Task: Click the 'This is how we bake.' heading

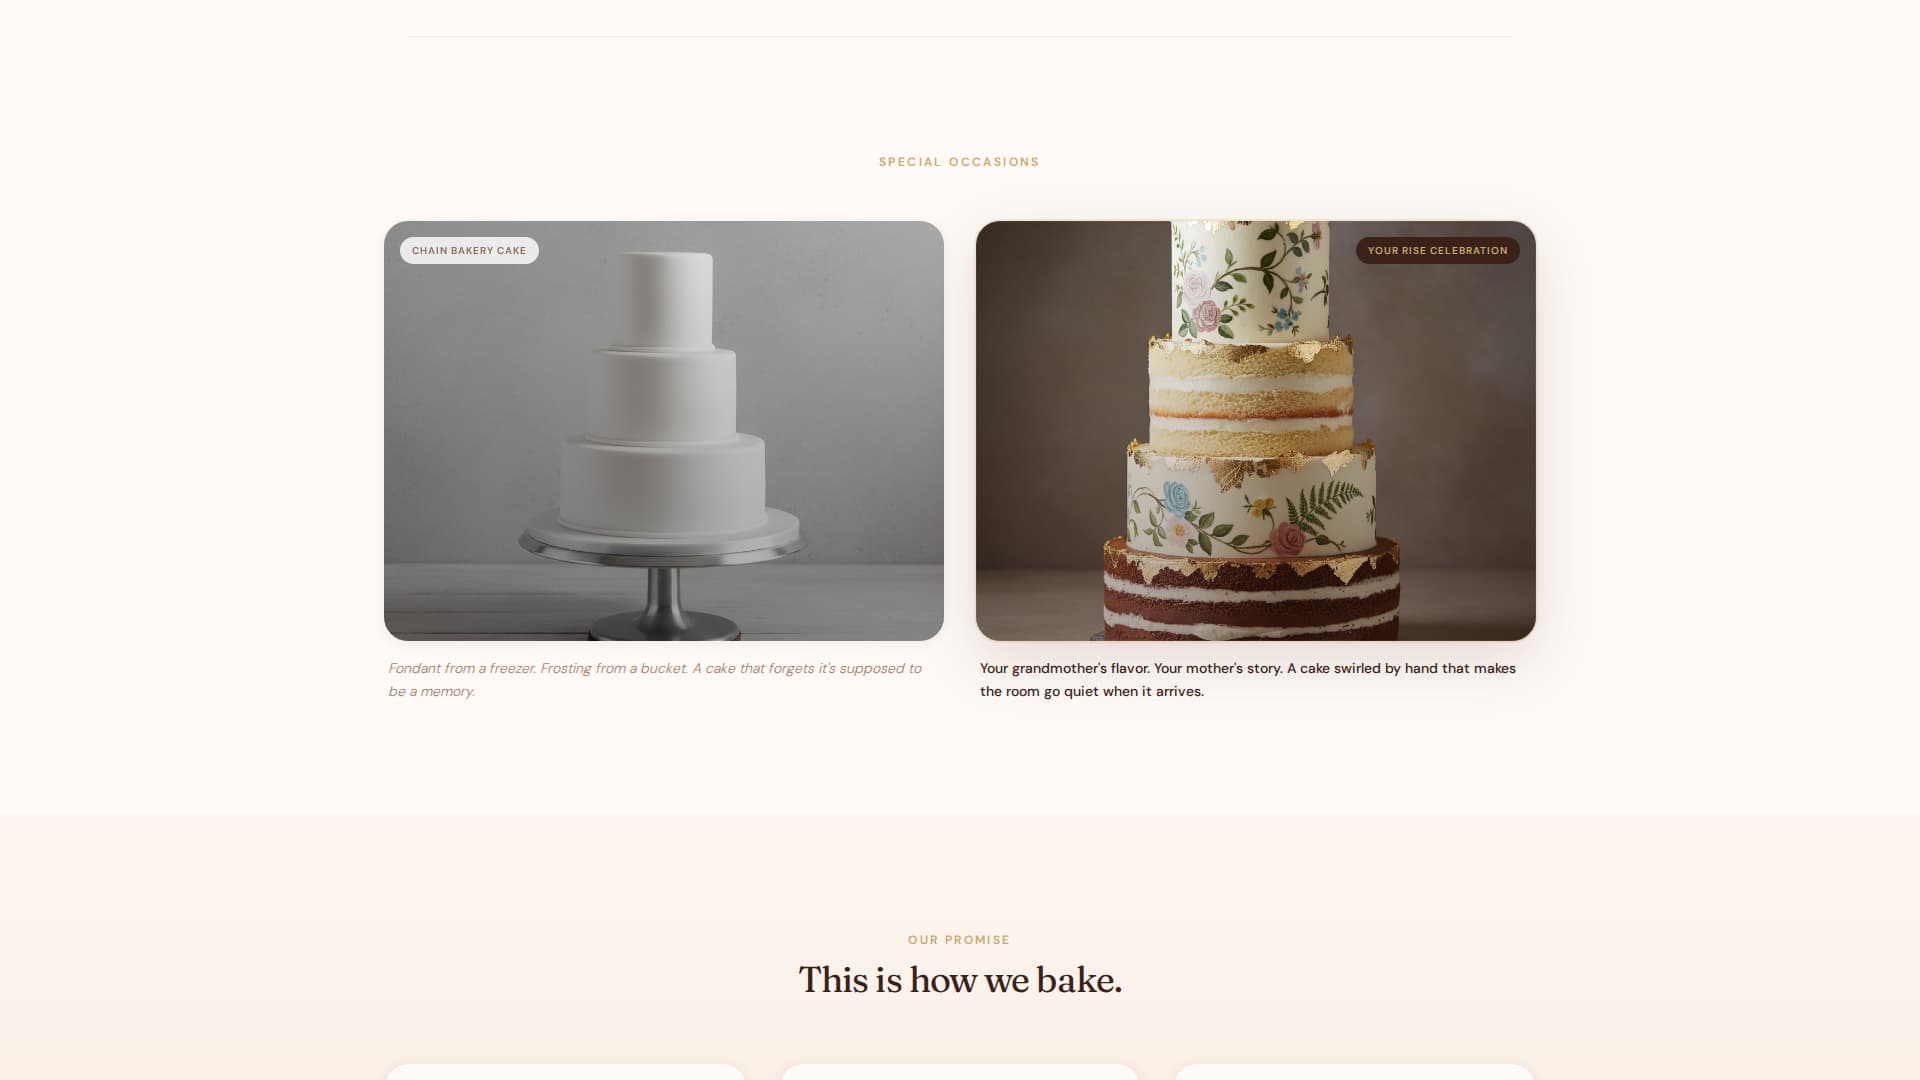Action: 960,980
